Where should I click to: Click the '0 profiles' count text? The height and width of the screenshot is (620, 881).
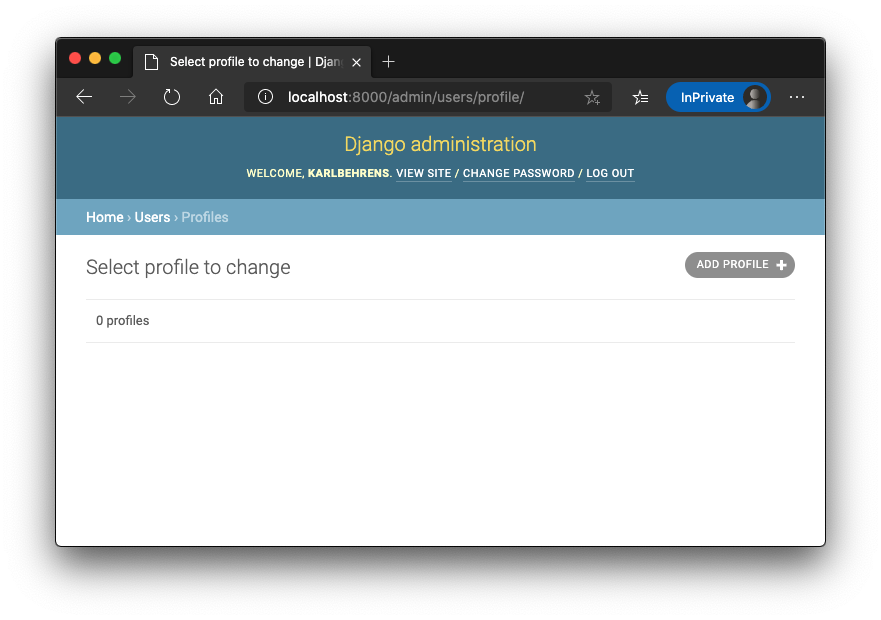click(x=122, y=320)
